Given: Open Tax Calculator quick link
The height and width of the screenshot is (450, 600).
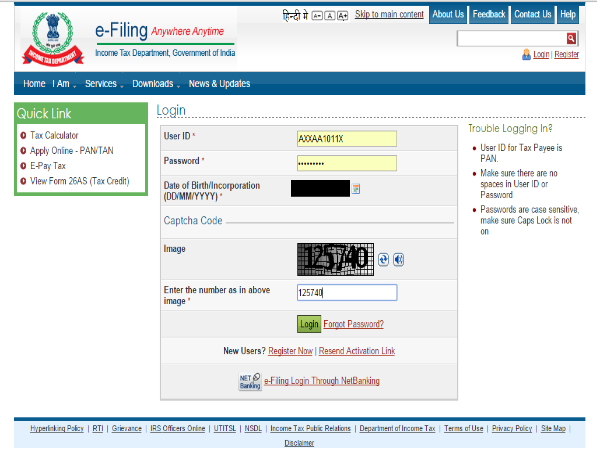Looking at the screenshot, I should [x=54, y=135].
